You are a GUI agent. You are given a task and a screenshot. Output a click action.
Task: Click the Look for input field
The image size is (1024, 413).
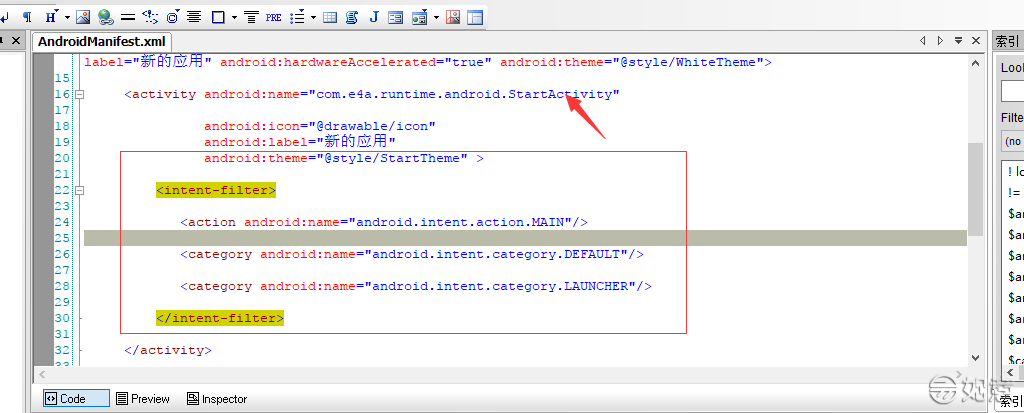[x=1012, y=91]
